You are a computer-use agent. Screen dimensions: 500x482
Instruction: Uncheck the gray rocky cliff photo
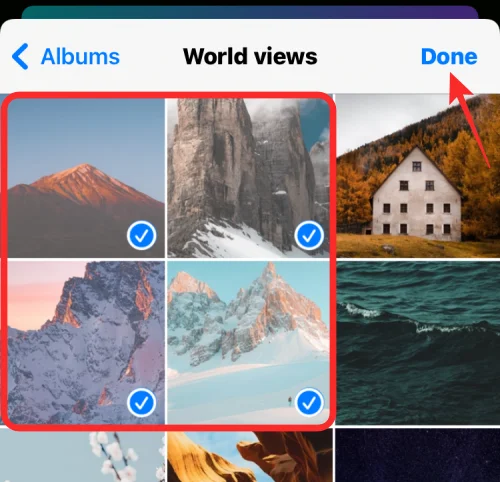point(309,235)
